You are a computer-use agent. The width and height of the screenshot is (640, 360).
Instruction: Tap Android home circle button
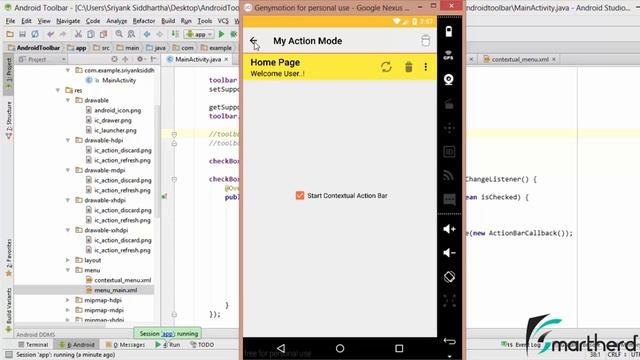340,348
